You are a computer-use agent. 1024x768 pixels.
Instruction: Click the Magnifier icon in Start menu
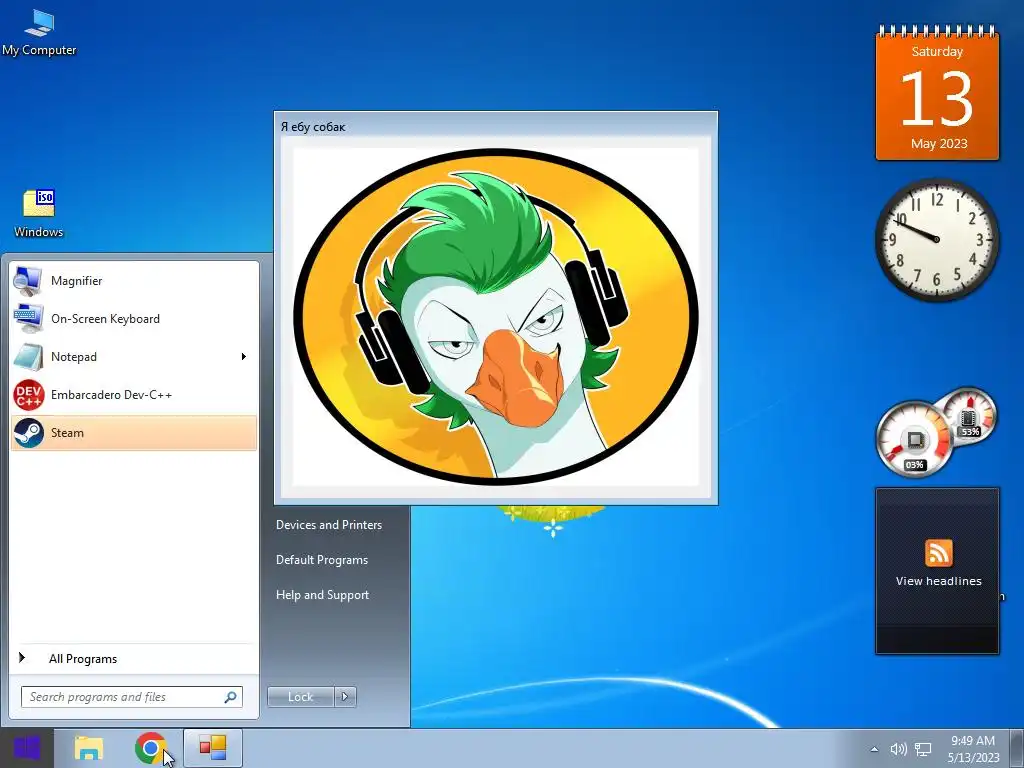coord(28,281)
